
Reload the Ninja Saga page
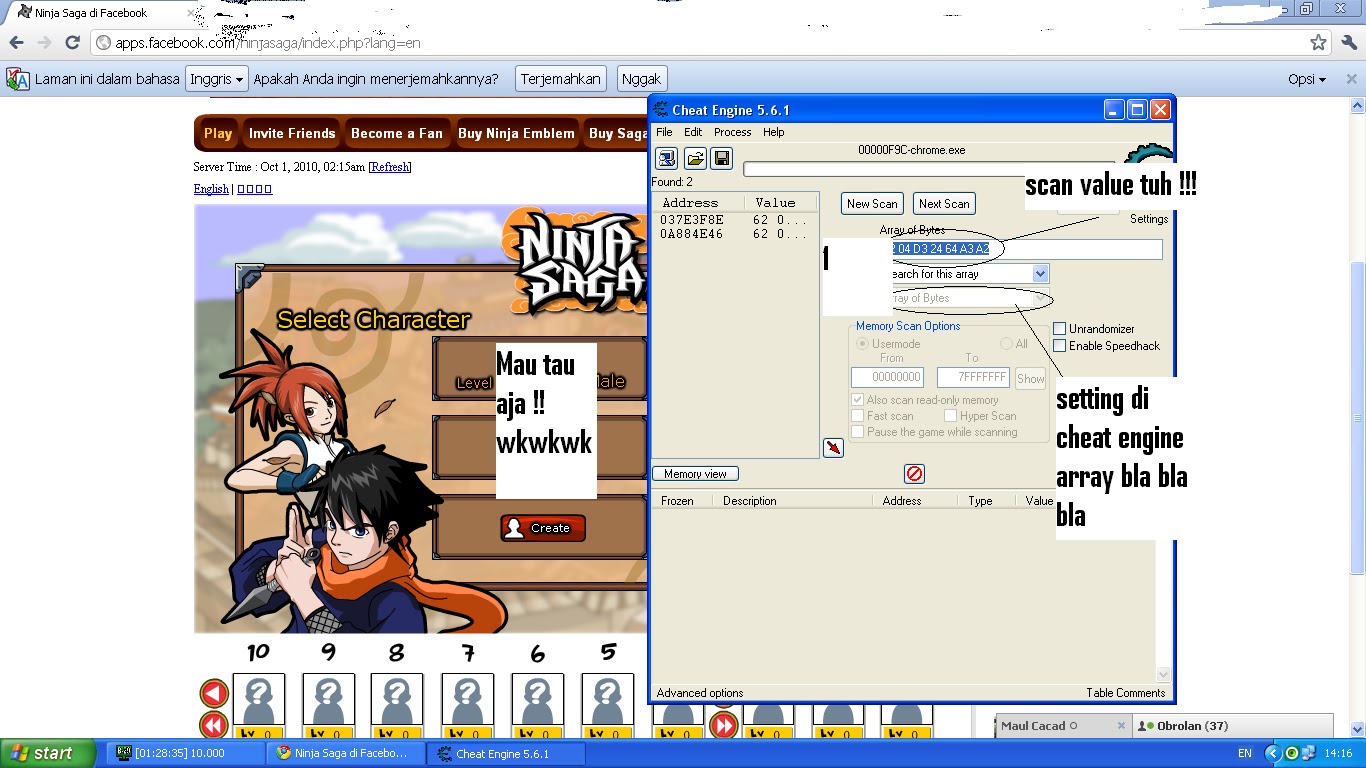[x=72, y=42]
